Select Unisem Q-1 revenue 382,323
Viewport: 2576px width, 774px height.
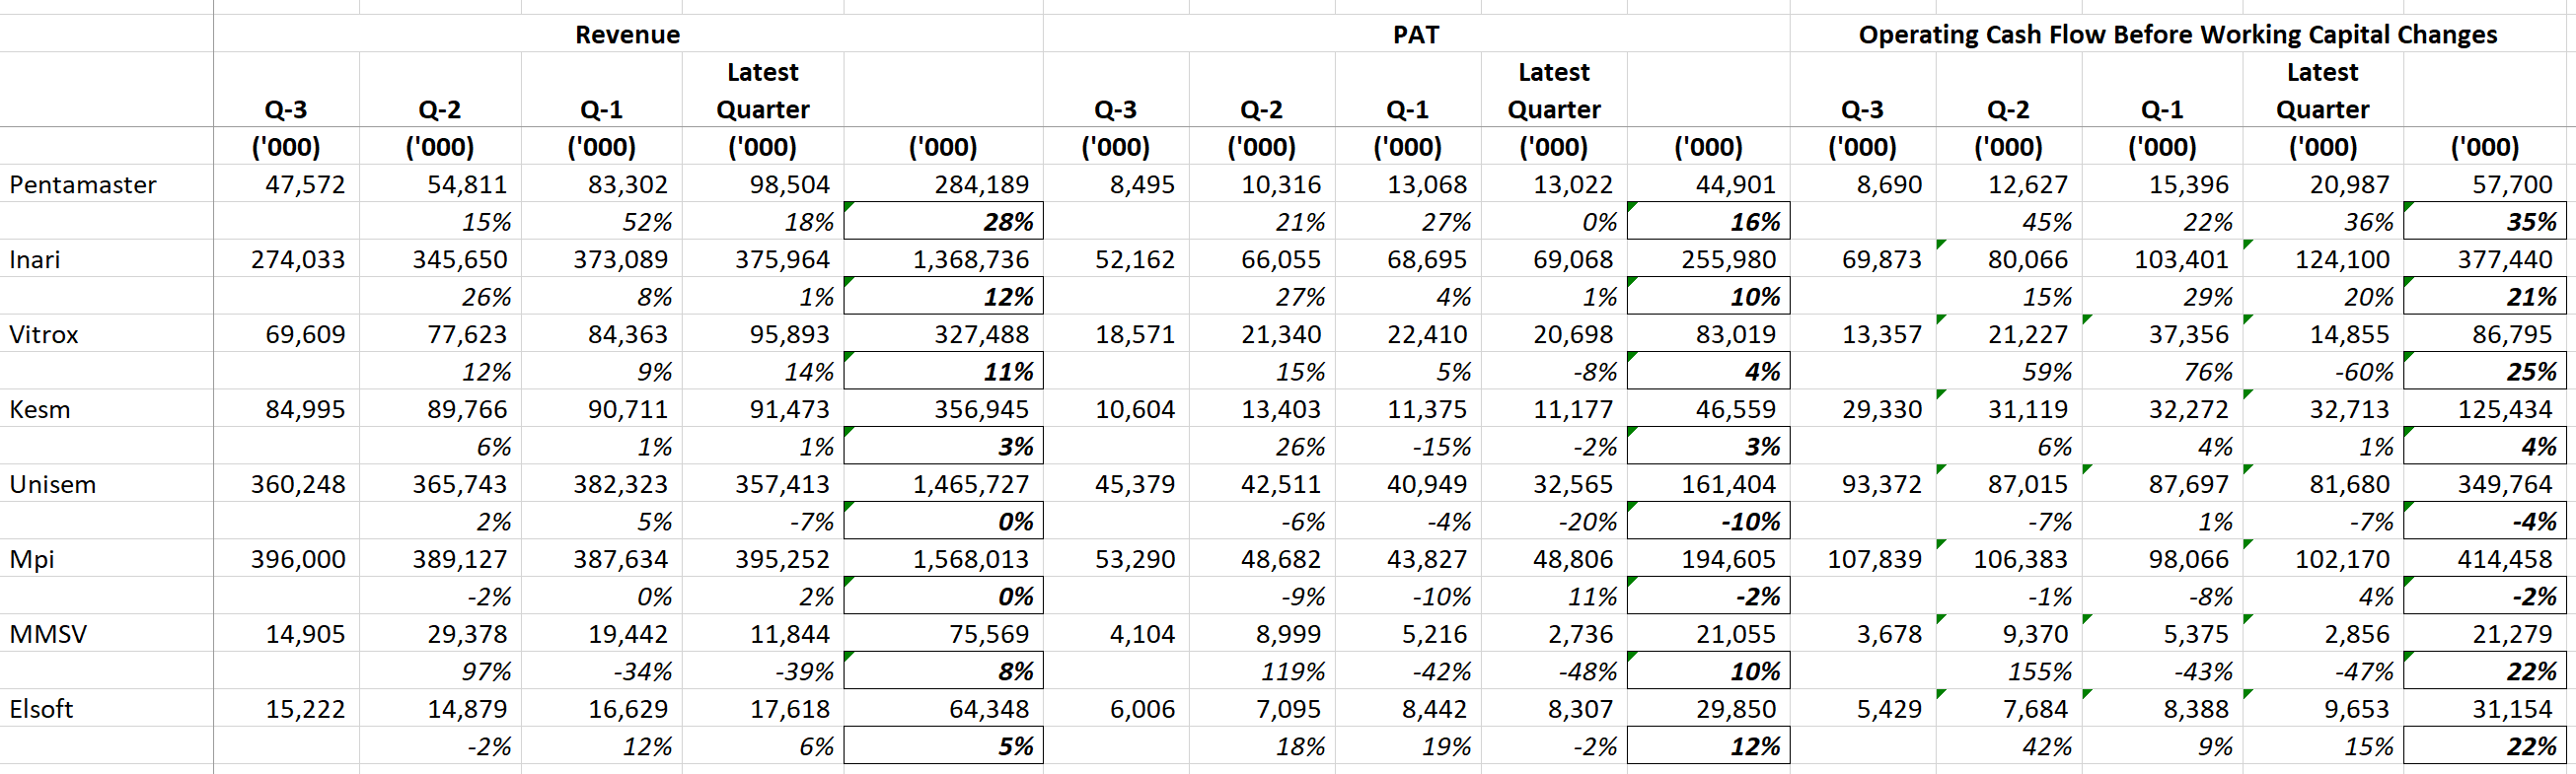pos(620,485)
